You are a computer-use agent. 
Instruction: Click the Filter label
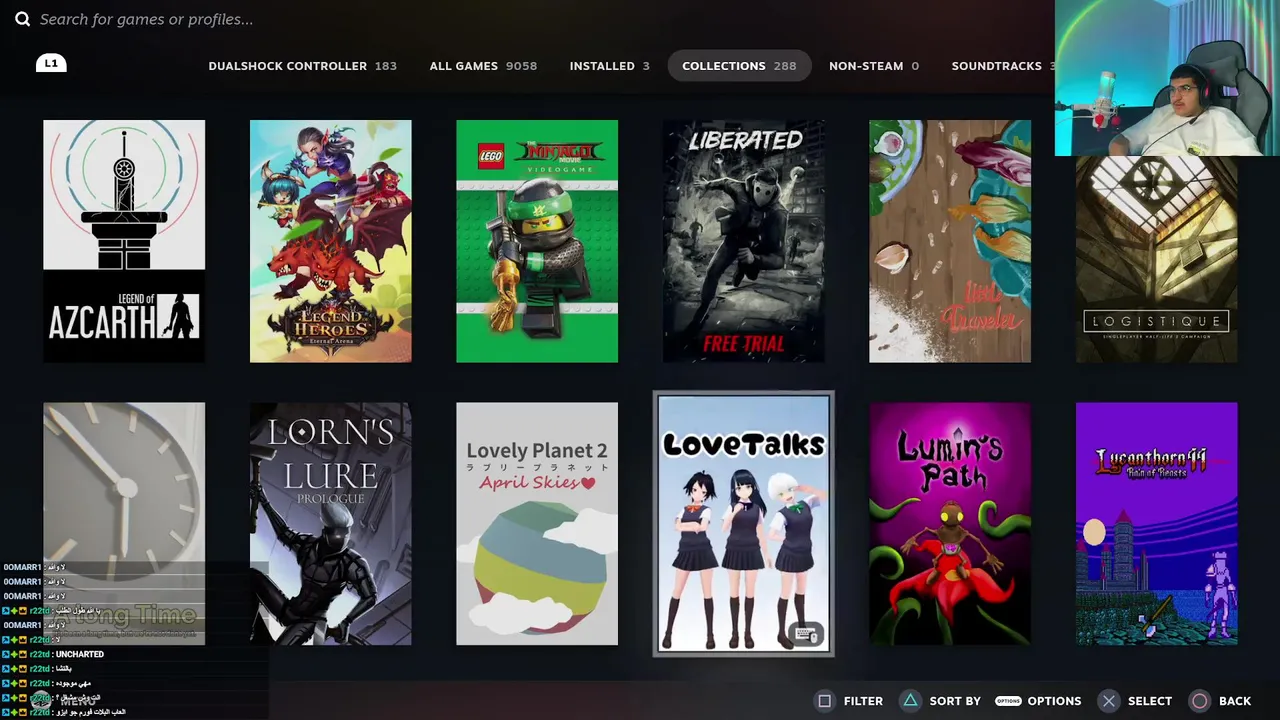coord(863,701)
